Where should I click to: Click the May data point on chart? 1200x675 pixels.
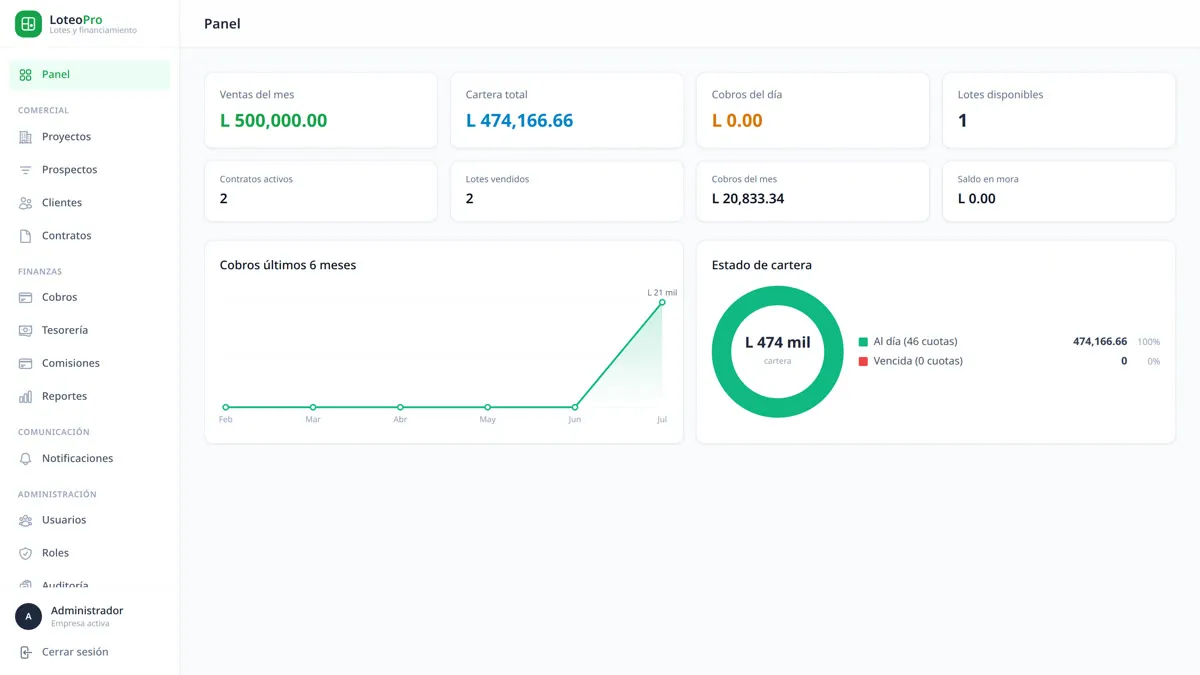(x=488, y=407)
